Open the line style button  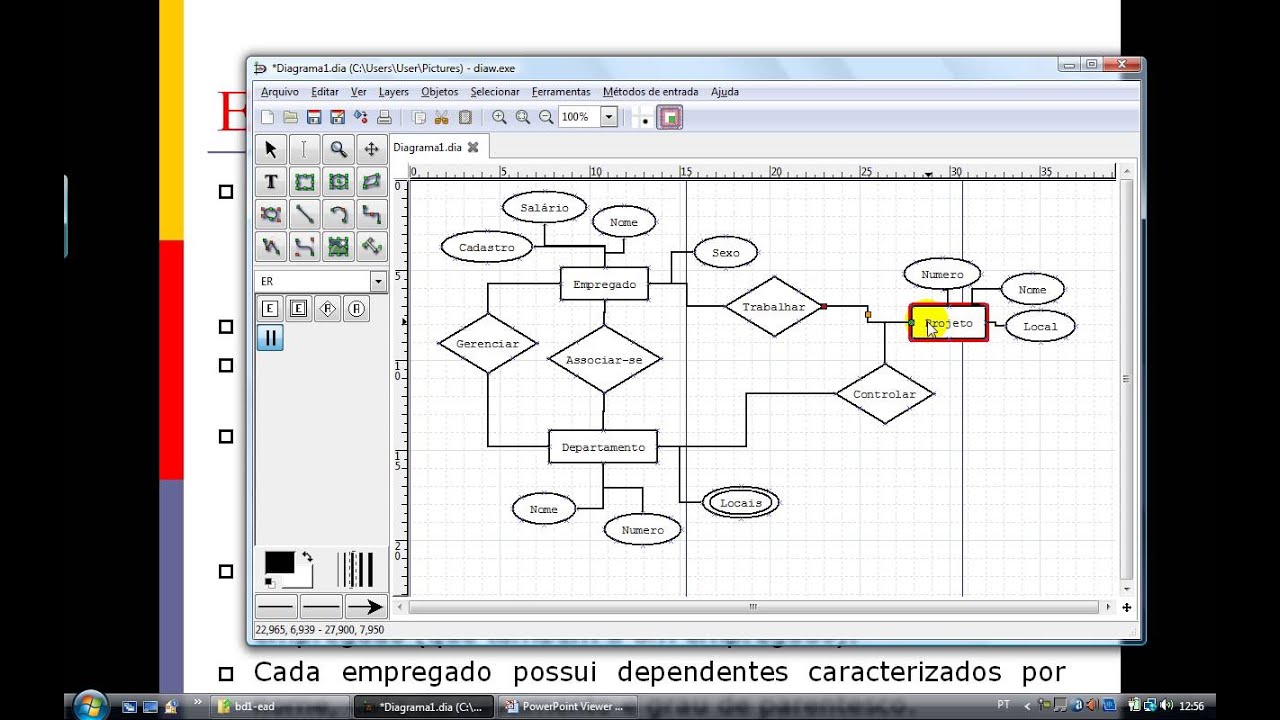point(321,606)
